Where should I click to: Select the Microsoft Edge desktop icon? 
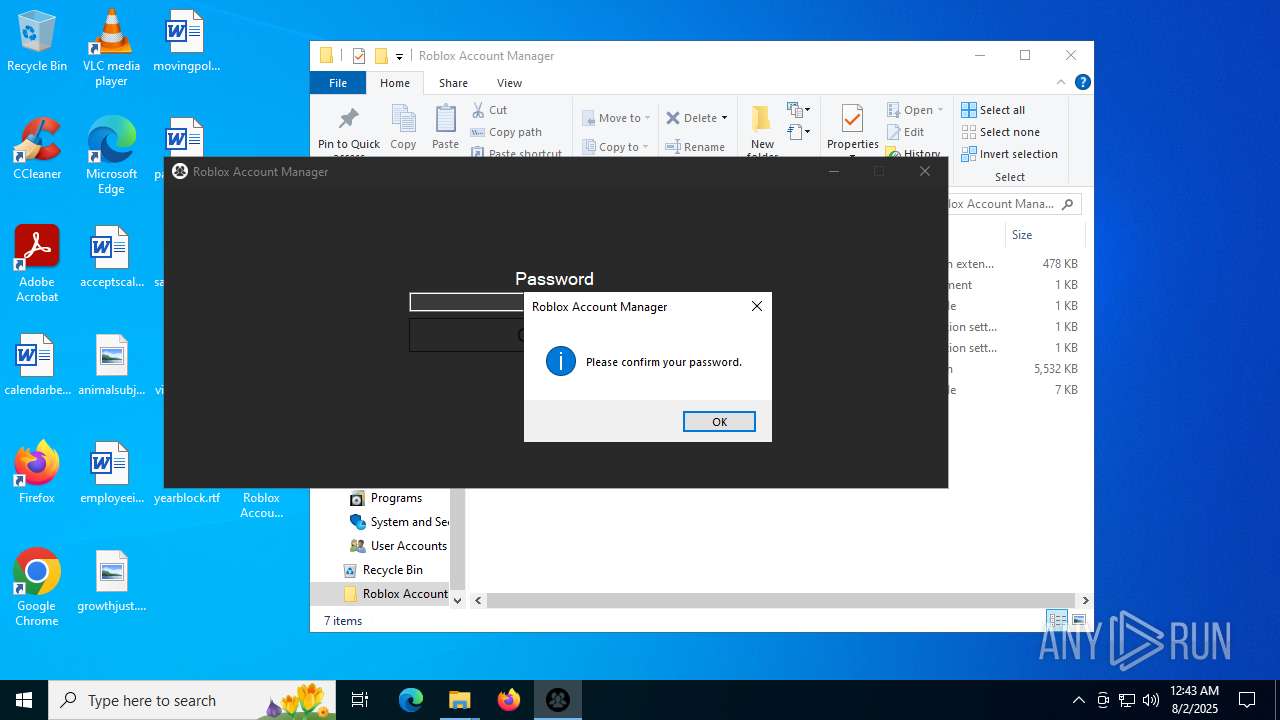pos(111,156)
